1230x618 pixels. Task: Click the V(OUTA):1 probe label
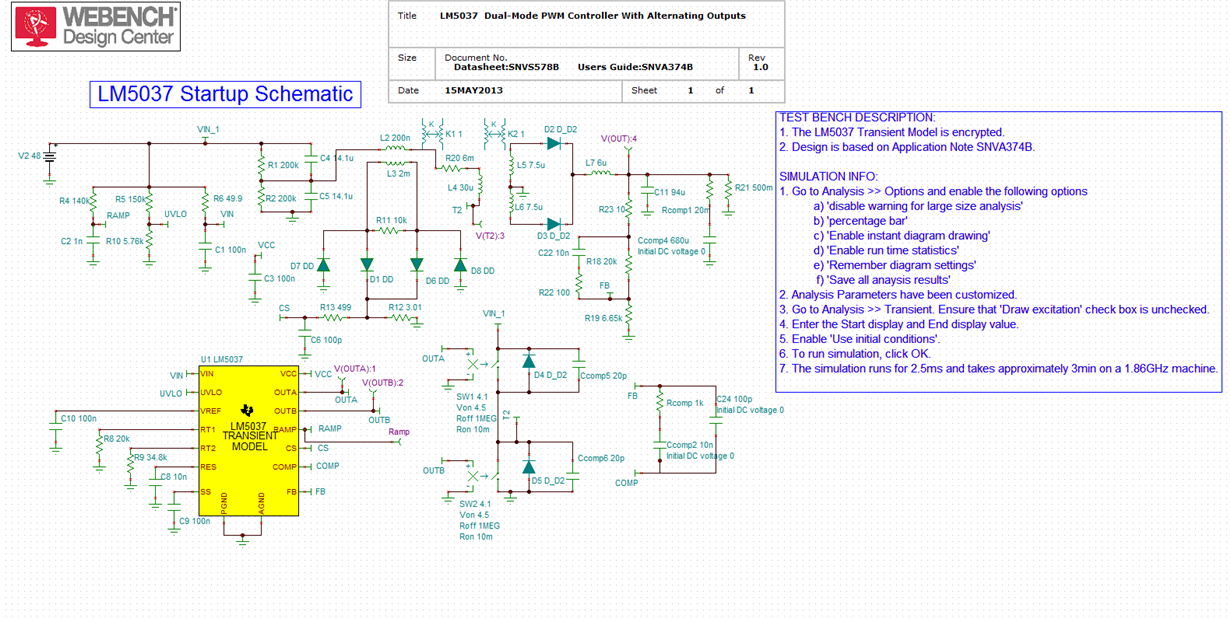355,369
